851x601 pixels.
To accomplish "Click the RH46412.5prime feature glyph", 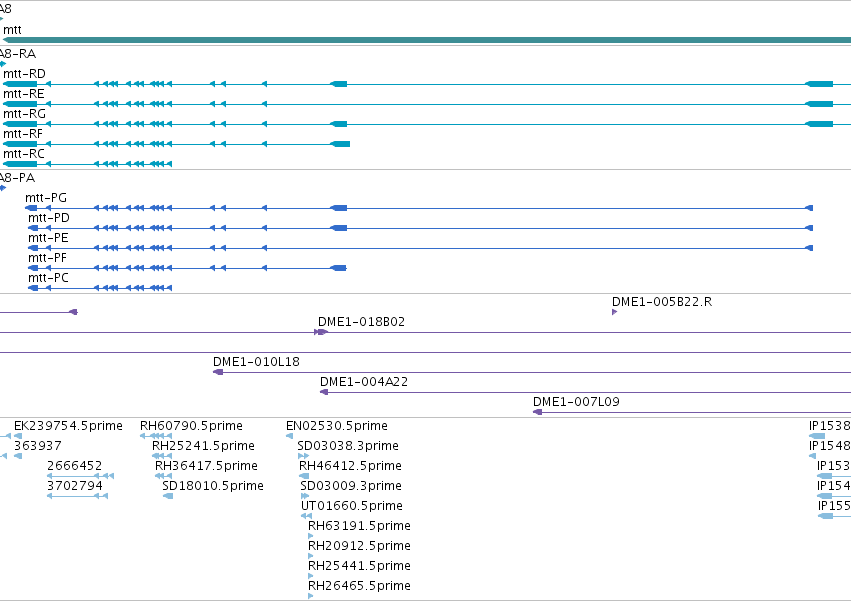I will [304, 477].
